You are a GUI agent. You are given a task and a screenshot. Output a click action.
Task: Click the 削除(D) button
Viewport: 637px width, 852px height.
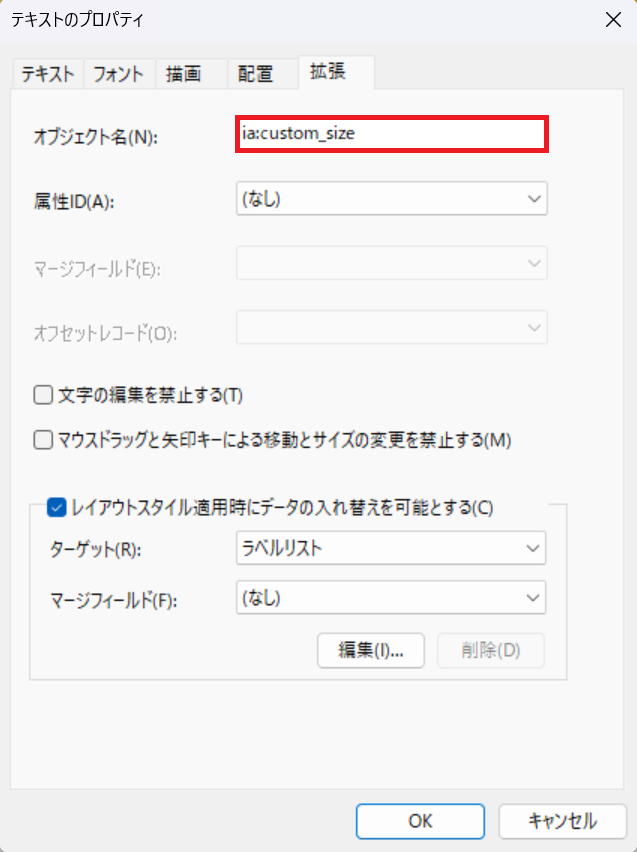(491, 650)
